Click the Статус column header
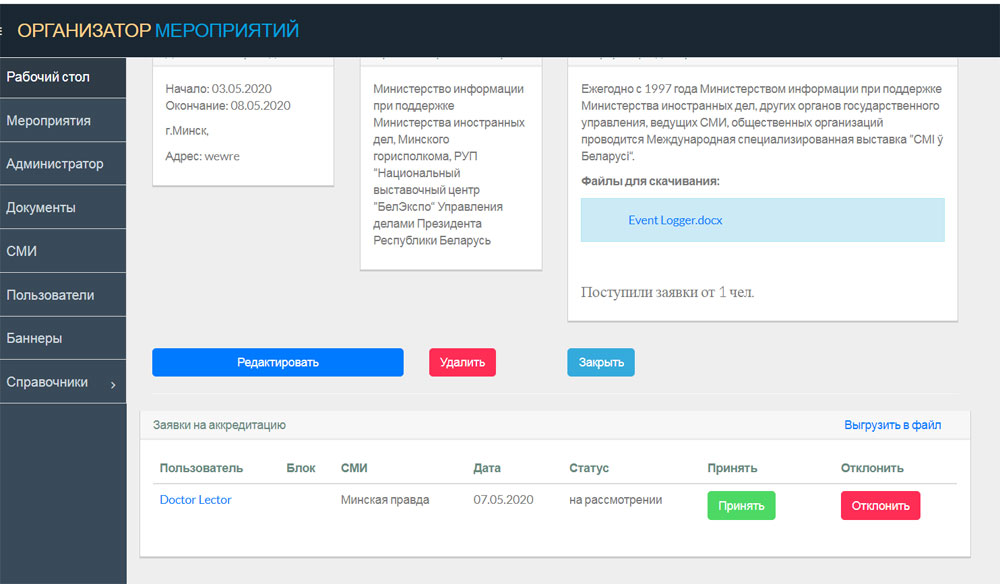This screenshot has width=1000, height=584. tap(589, 468)
